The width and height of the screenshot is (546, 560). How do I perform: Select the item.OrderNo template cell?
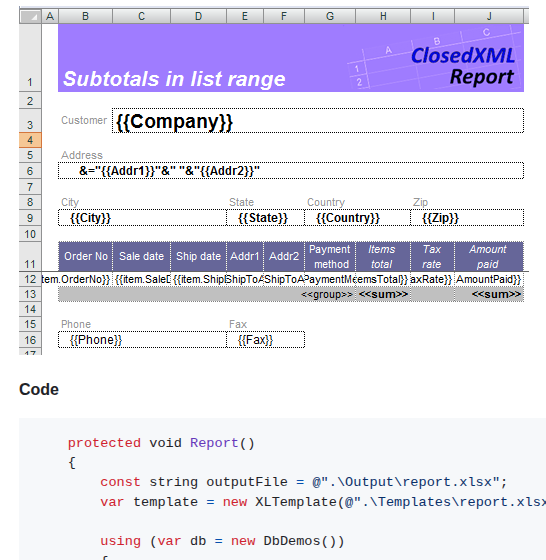coord(86,279)
